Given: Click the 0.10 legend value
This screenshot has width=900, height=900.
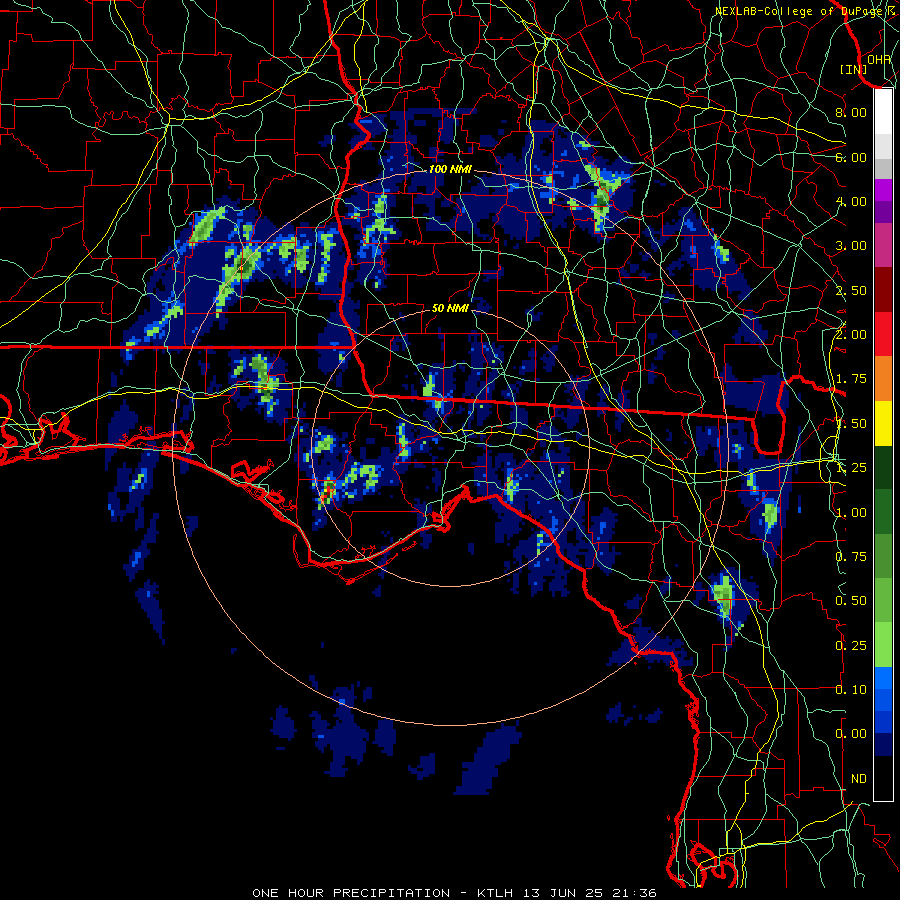Looking at the screenshot, I should pos(851,690).
